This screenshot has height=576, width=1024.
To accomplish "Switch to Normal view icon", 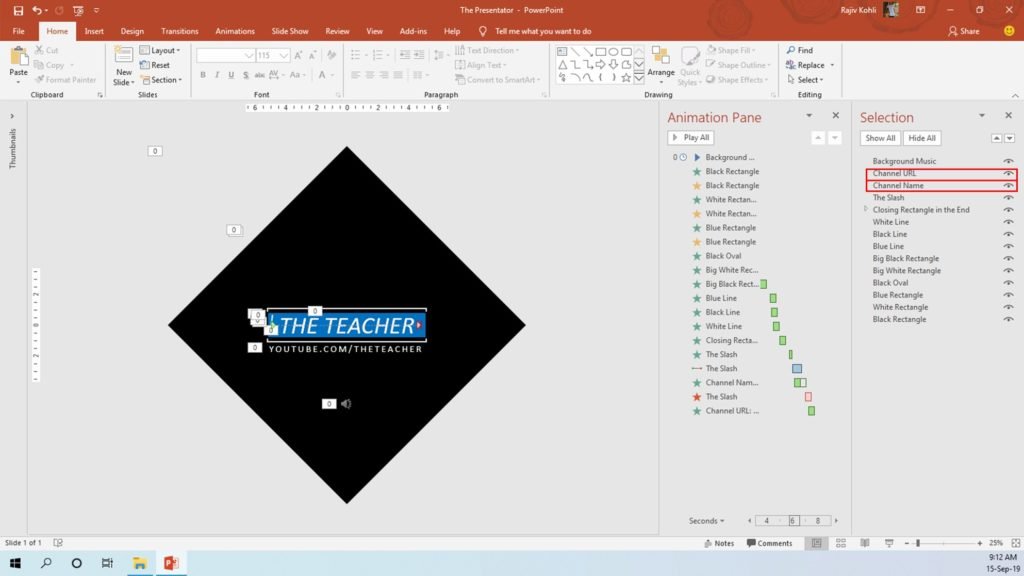I will [x=816, y=543].
